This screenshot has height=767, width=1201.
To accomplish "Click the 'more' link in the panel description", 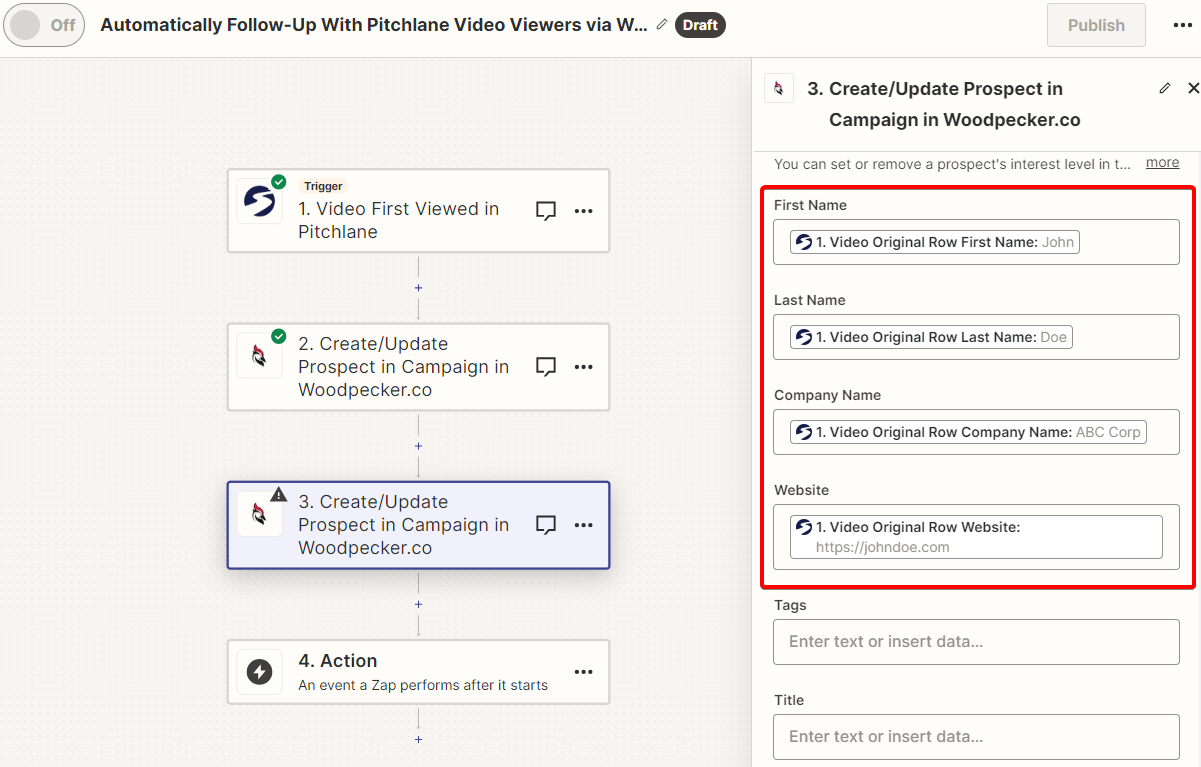I will (1162, 162).
